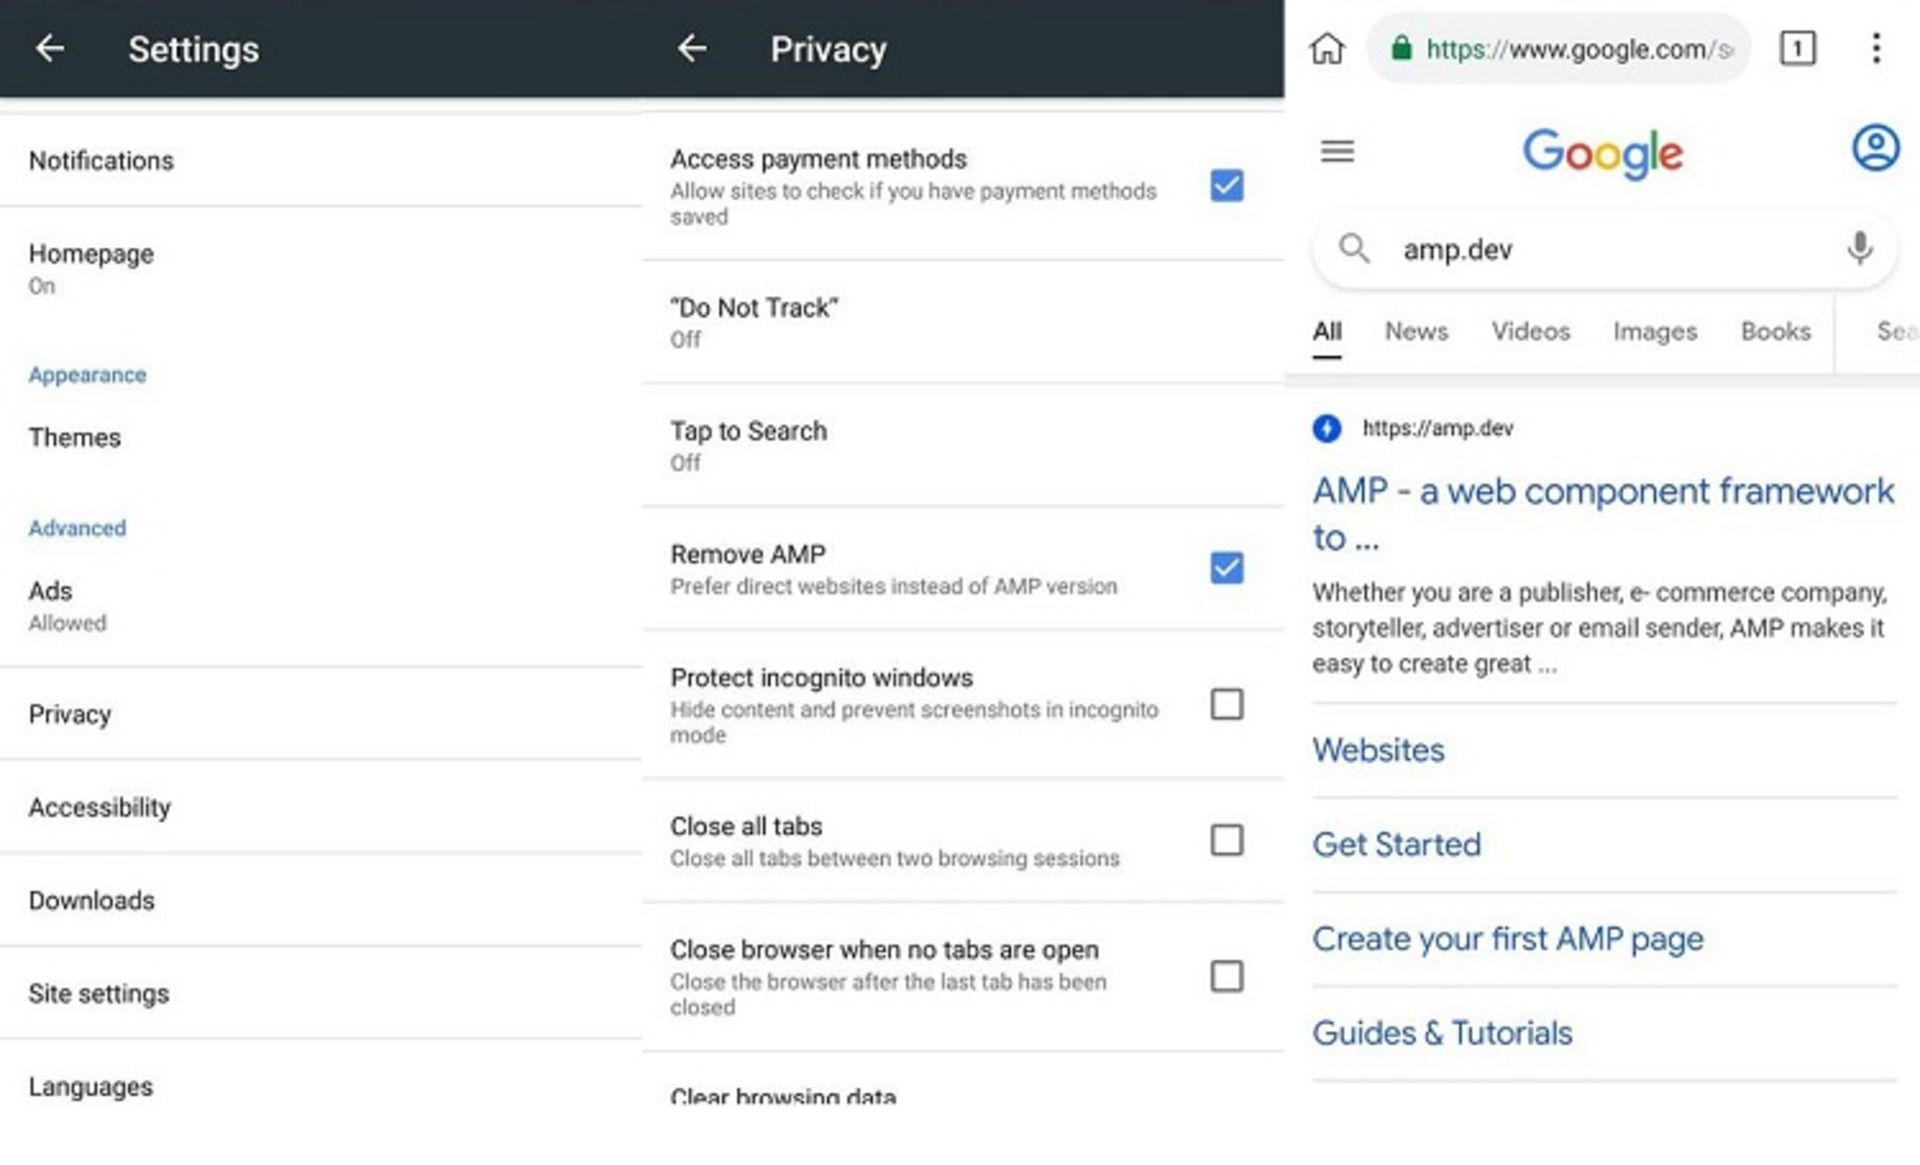Open the tab switcher showing 1 tab
The height and width of the screenshot is (1165, 1920).
coord(1797,48)
